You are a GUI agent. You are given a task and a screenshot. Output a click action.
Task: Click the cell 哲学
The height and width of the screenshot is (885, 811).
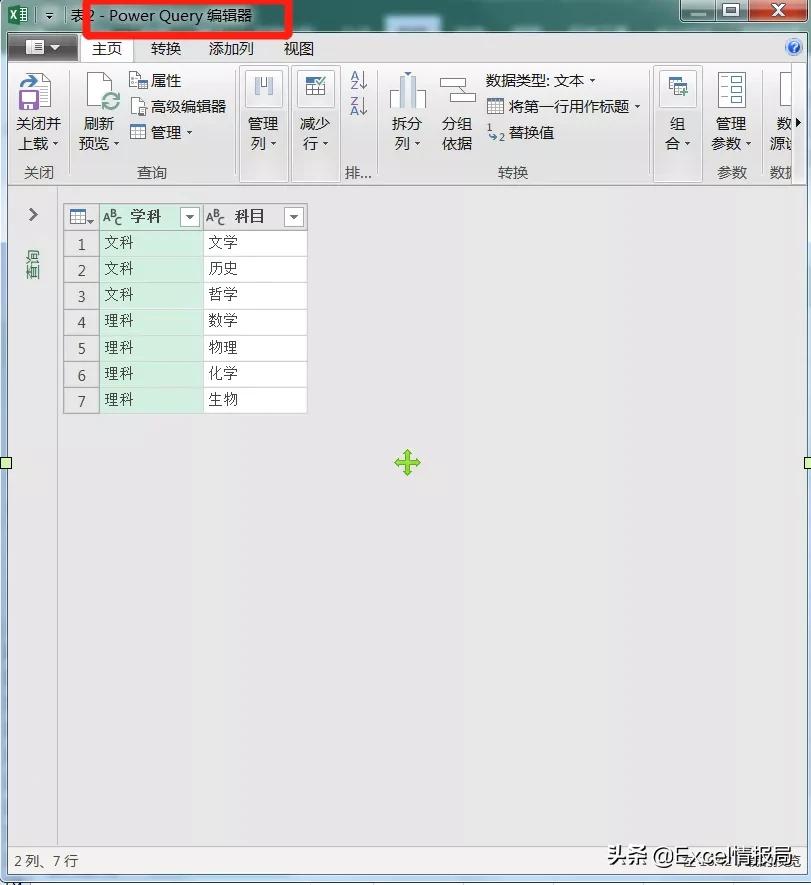click(x=255, y=295)
